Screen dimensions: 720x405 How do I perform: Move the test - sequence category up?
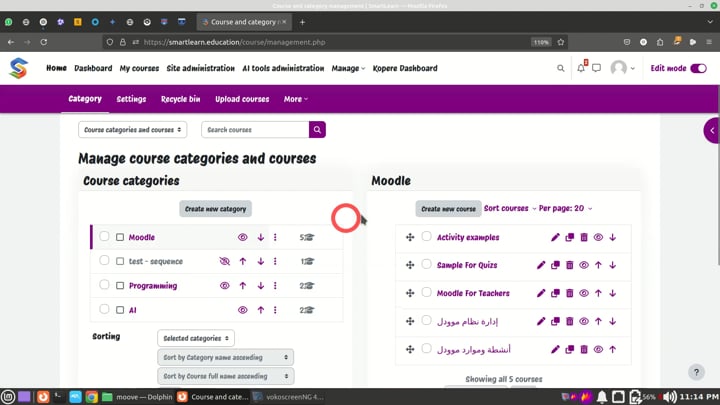(243, 261)
